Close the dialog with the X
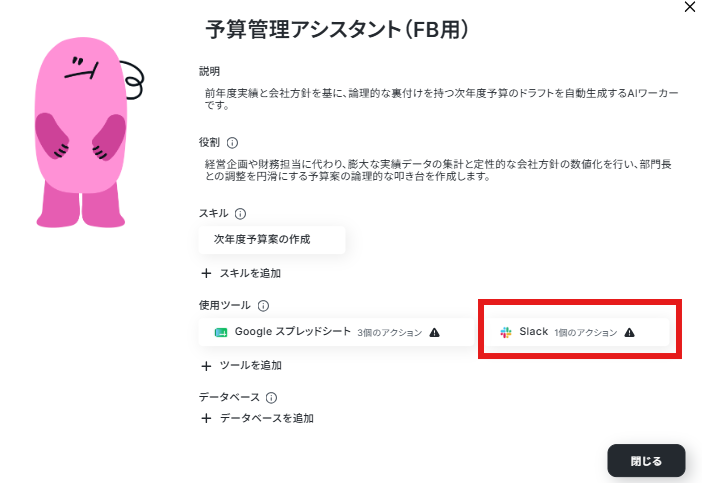 click(690, 7)
